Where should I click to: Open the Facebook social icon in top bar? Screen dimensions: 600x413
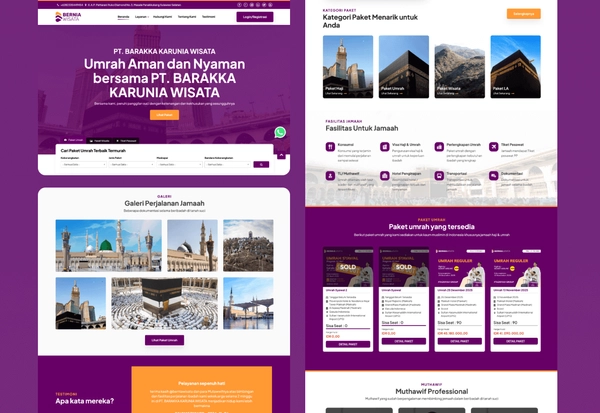(240, 5)
